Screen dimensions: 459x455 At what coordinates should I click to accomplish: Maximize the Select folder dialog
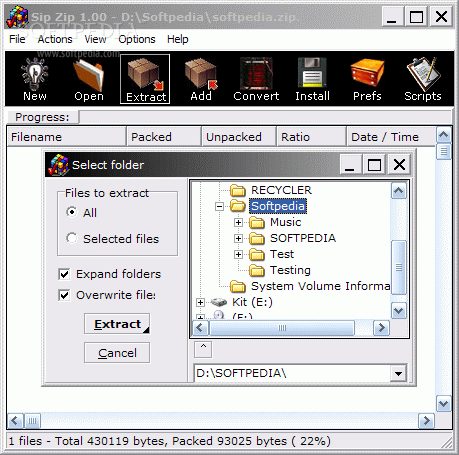point(374,165)
